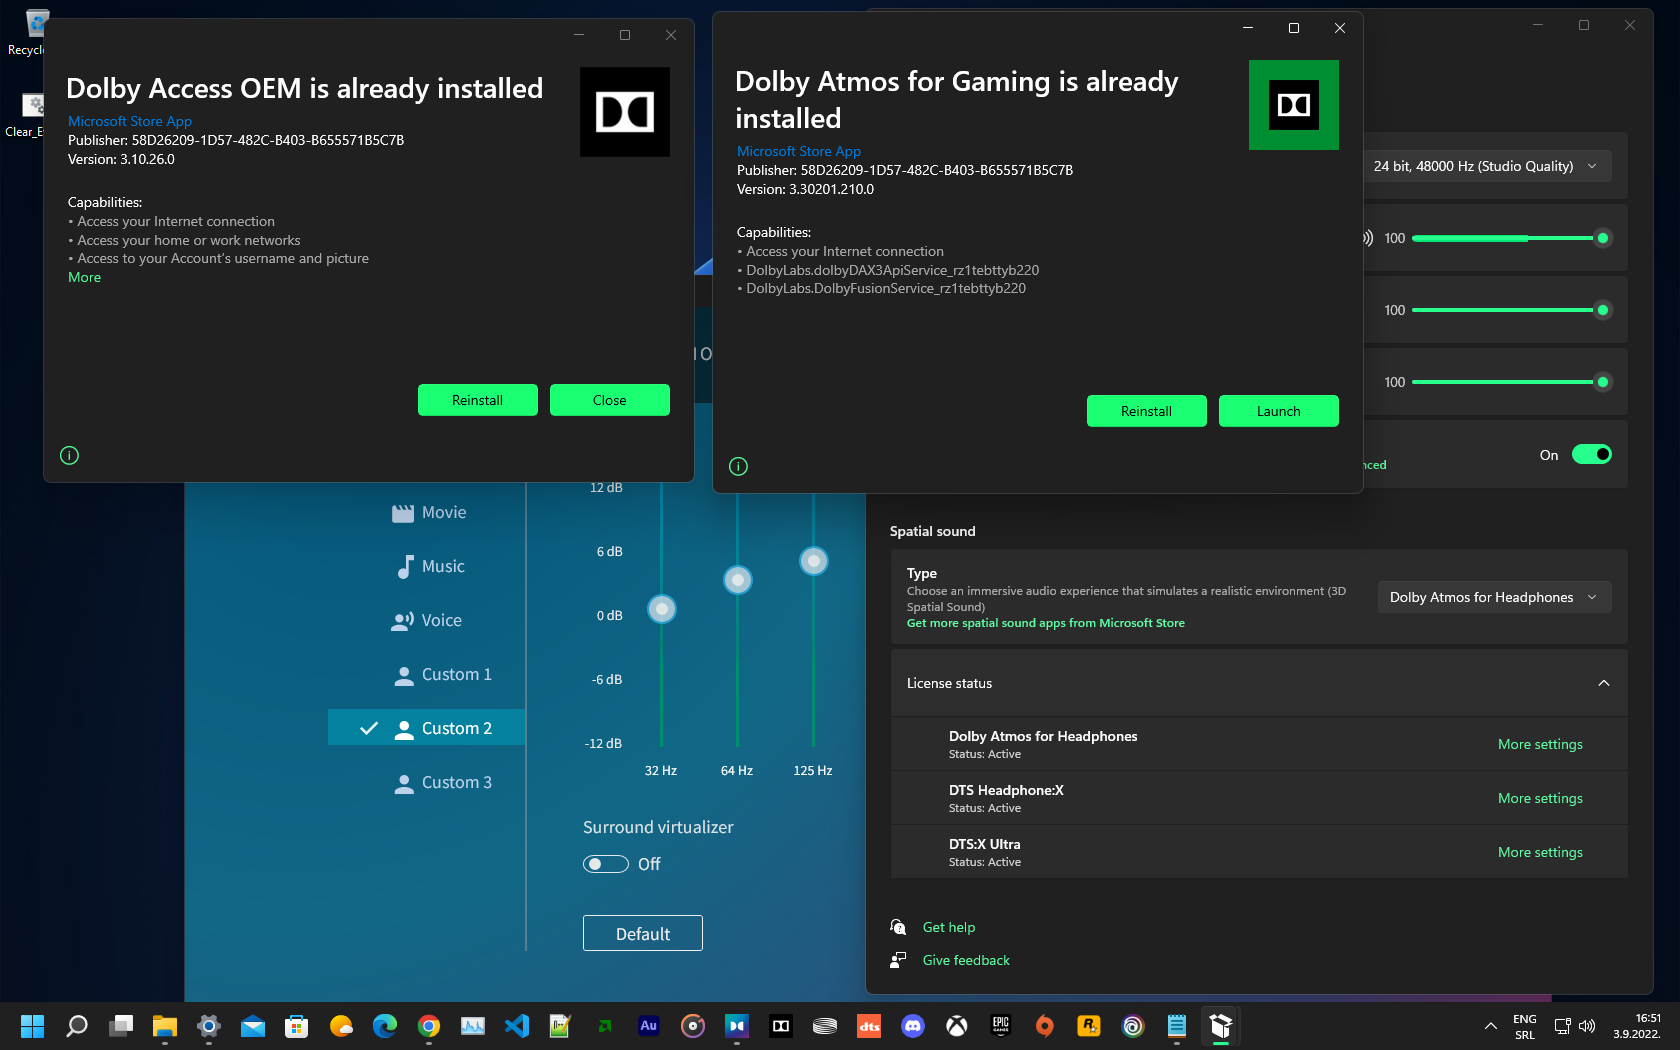Select the Custom 2 preset
The image size is (1680, 1050).
(427, 728)
